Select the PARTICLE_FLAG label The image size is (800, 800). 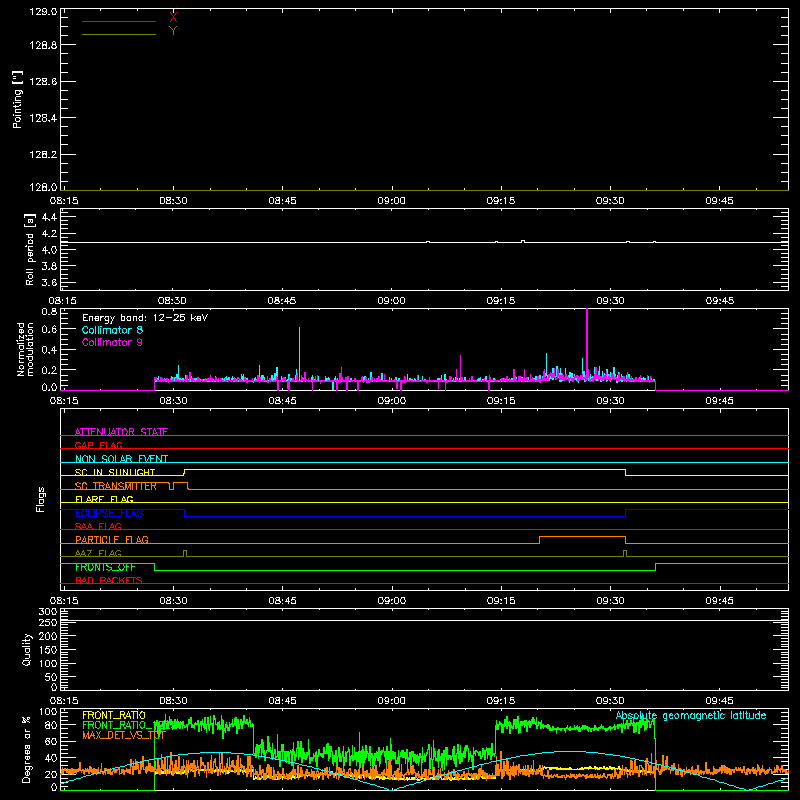point(112,539)
